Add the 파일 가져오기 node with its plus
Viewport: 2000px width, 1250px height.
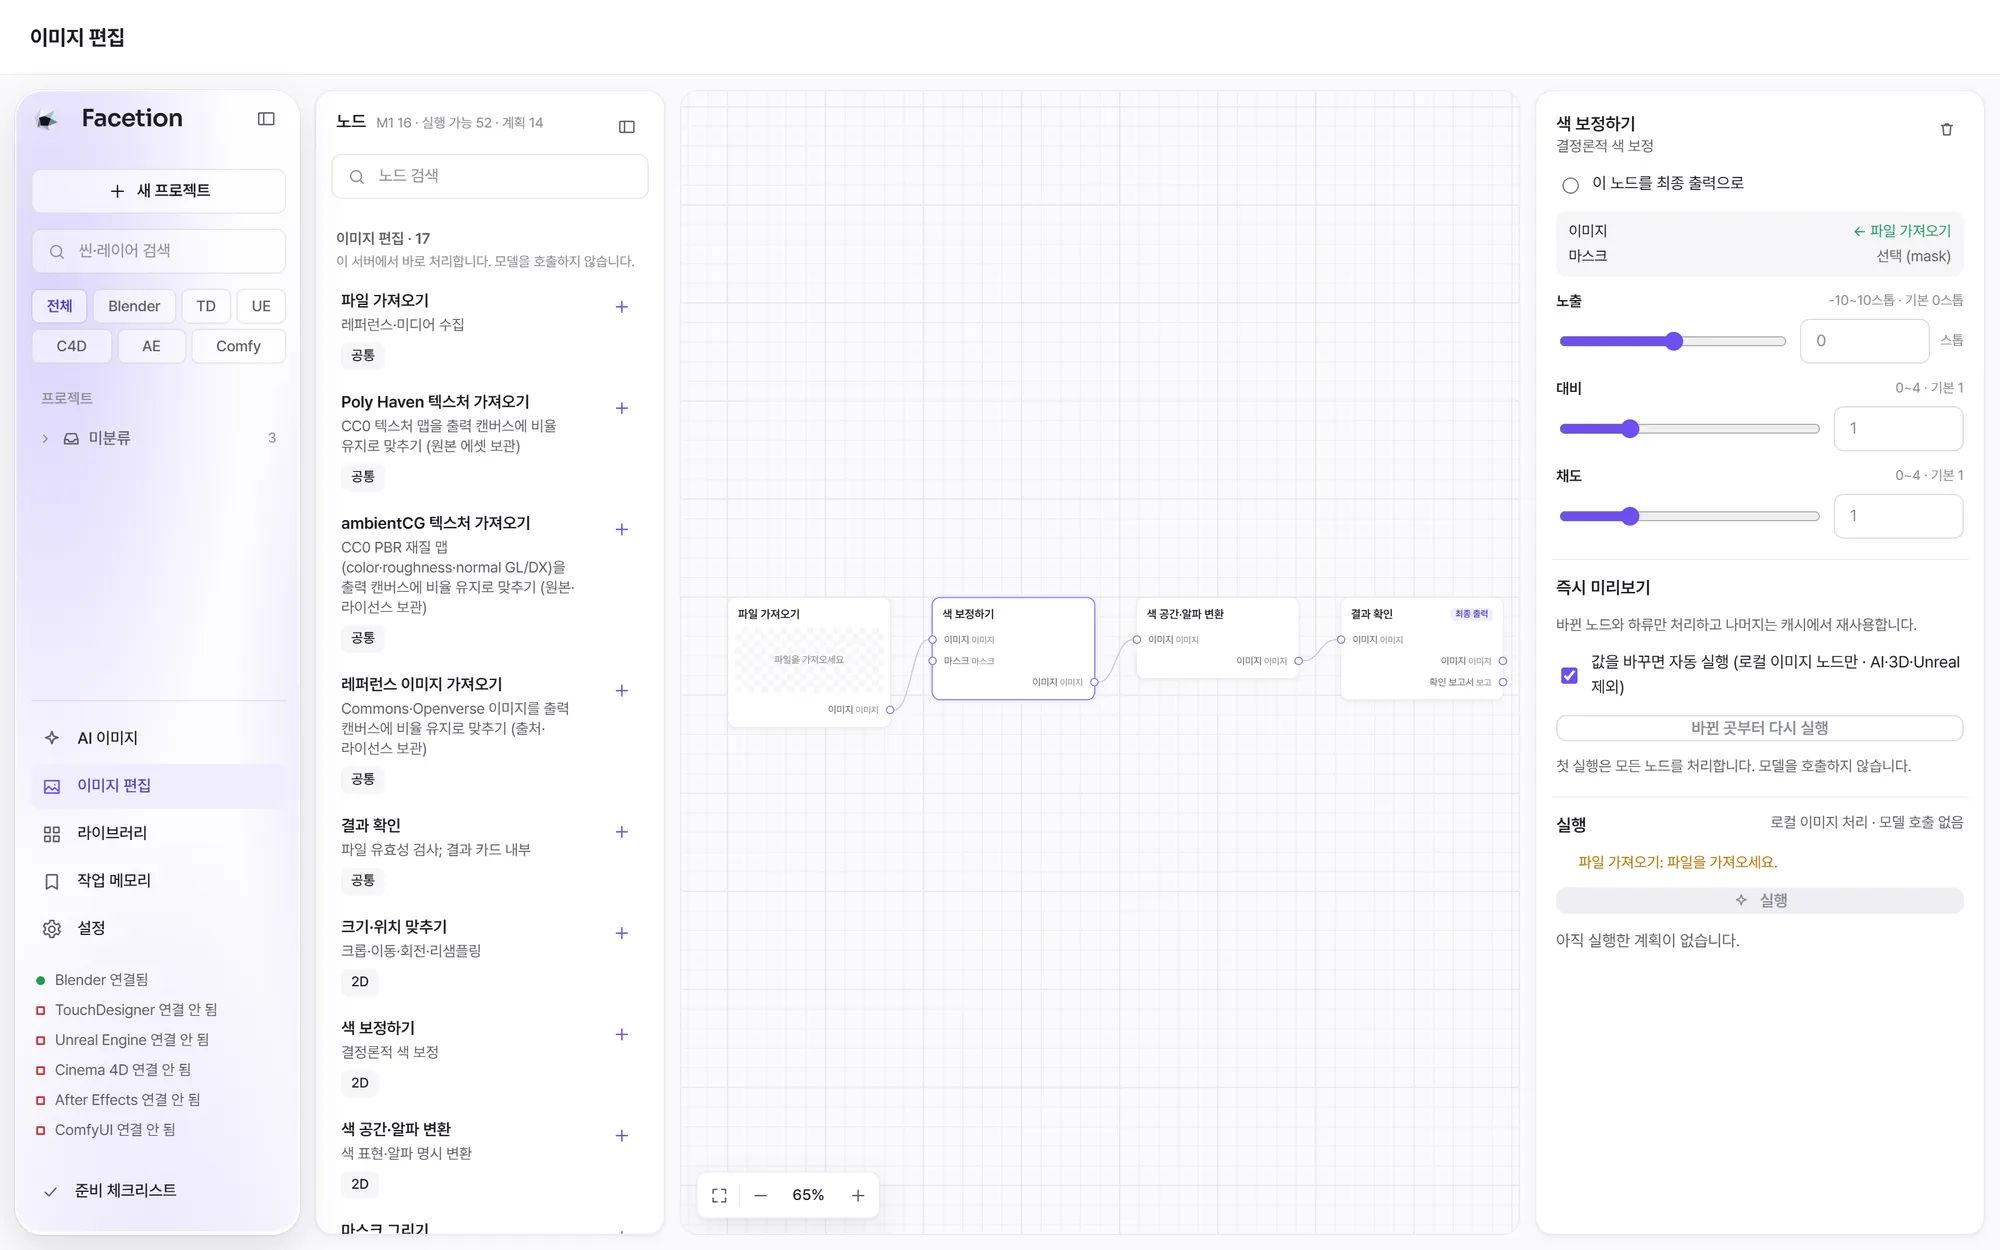[621, 307]
